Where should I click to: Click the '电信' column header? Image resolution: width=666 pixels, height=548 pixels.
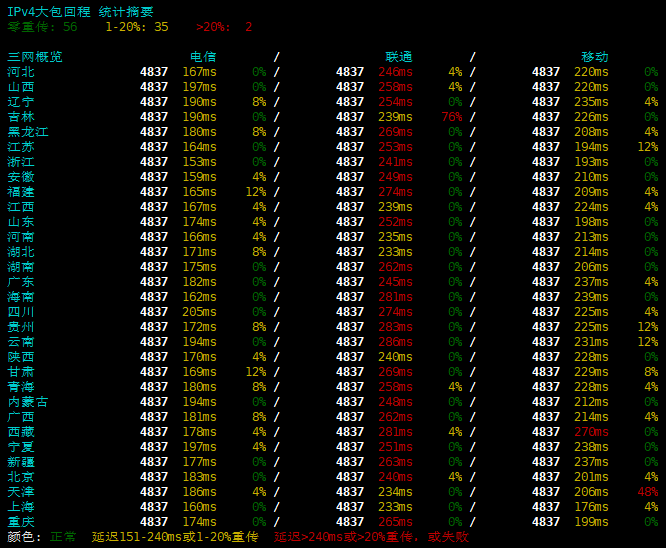(x=203, y=57)
